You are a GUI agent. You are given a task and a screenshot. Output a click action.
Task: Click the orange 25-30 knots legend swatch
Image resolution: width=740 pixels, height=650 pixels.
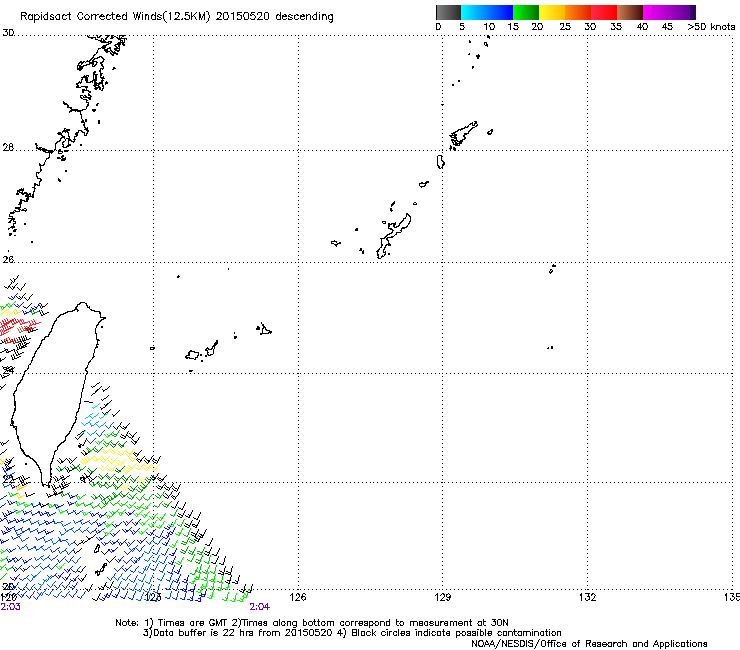pos(578,12)
